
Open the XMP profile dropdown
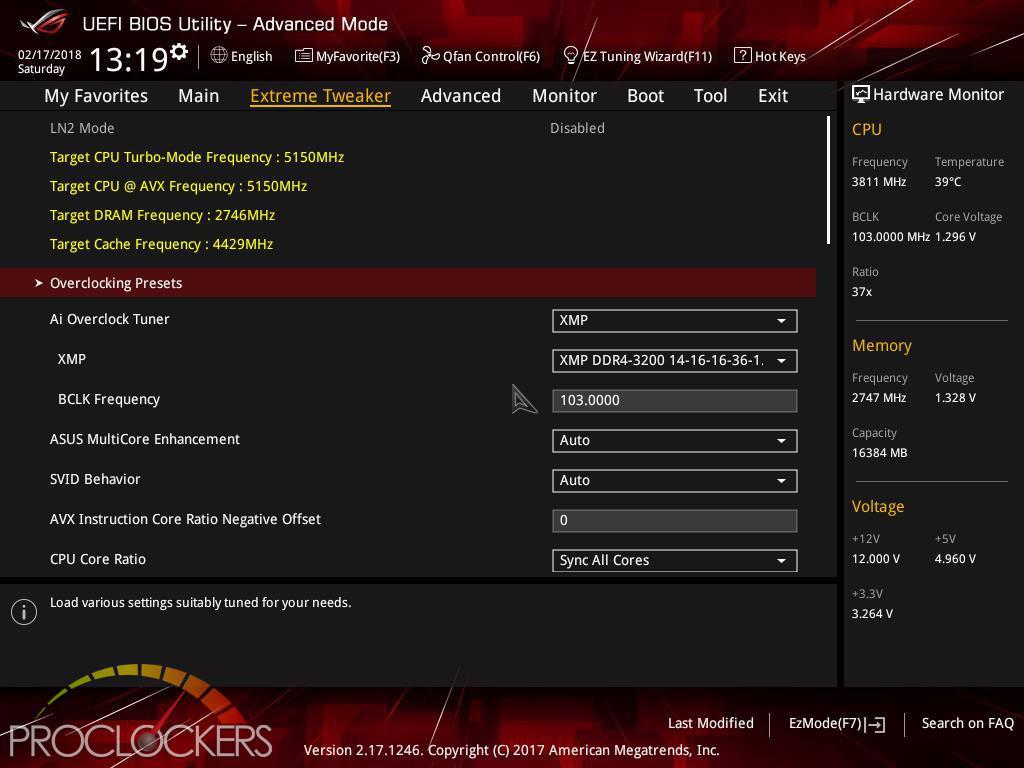[x=675, y=360]
